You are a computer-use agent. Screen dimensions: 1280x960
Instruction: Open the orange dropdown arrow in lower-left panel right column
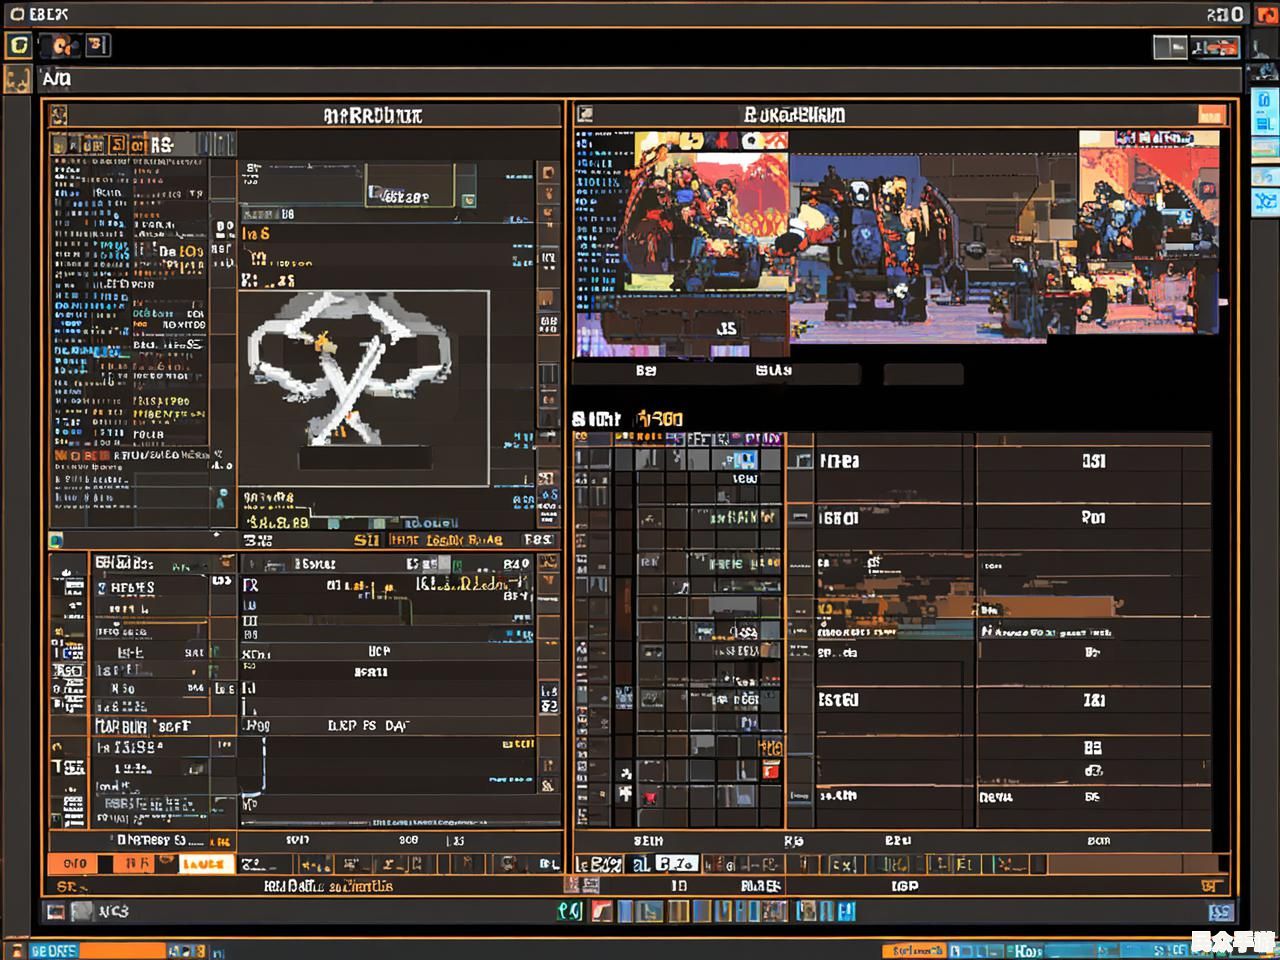point(549,581)
